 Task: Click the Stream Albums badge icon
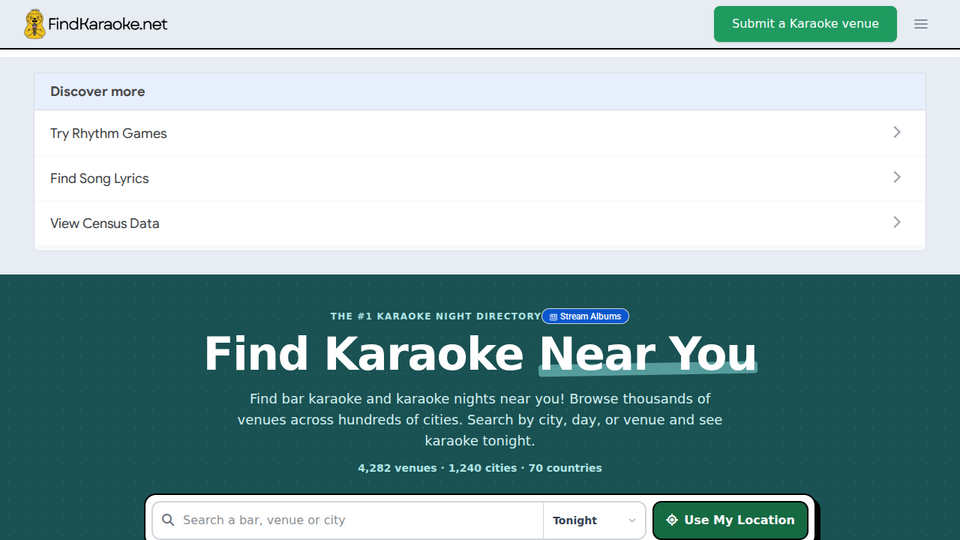pos(553,317)
